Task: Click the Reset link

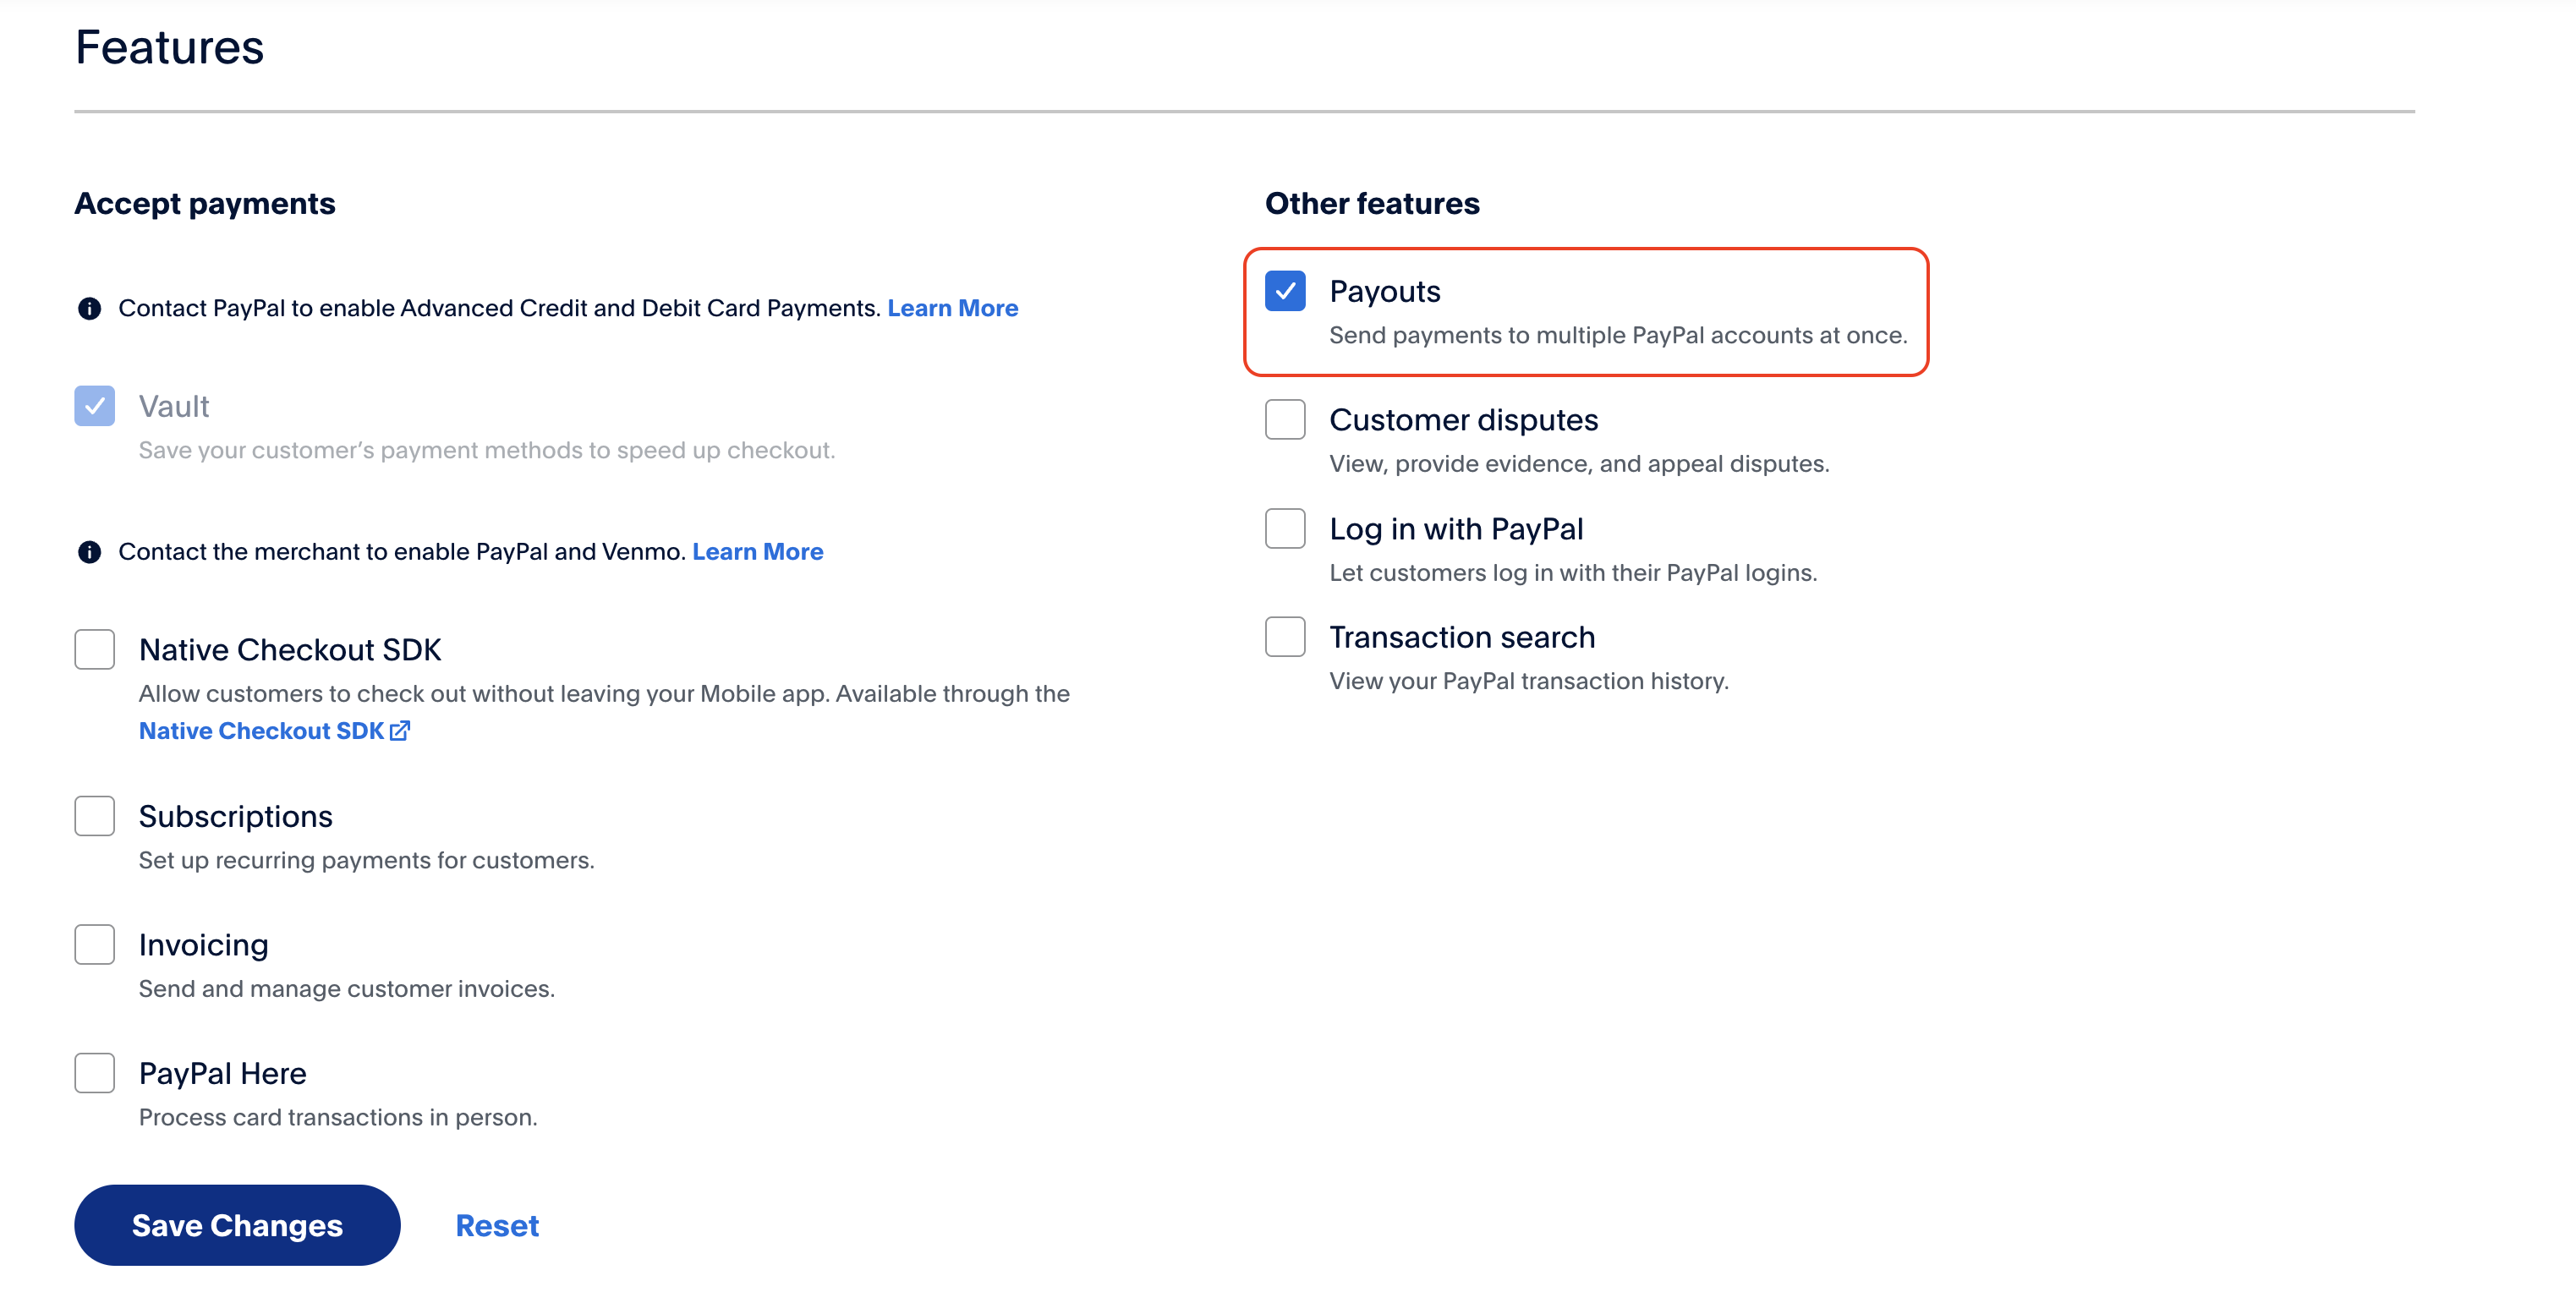Action: pyautogui.click(x=497, y=1226)
